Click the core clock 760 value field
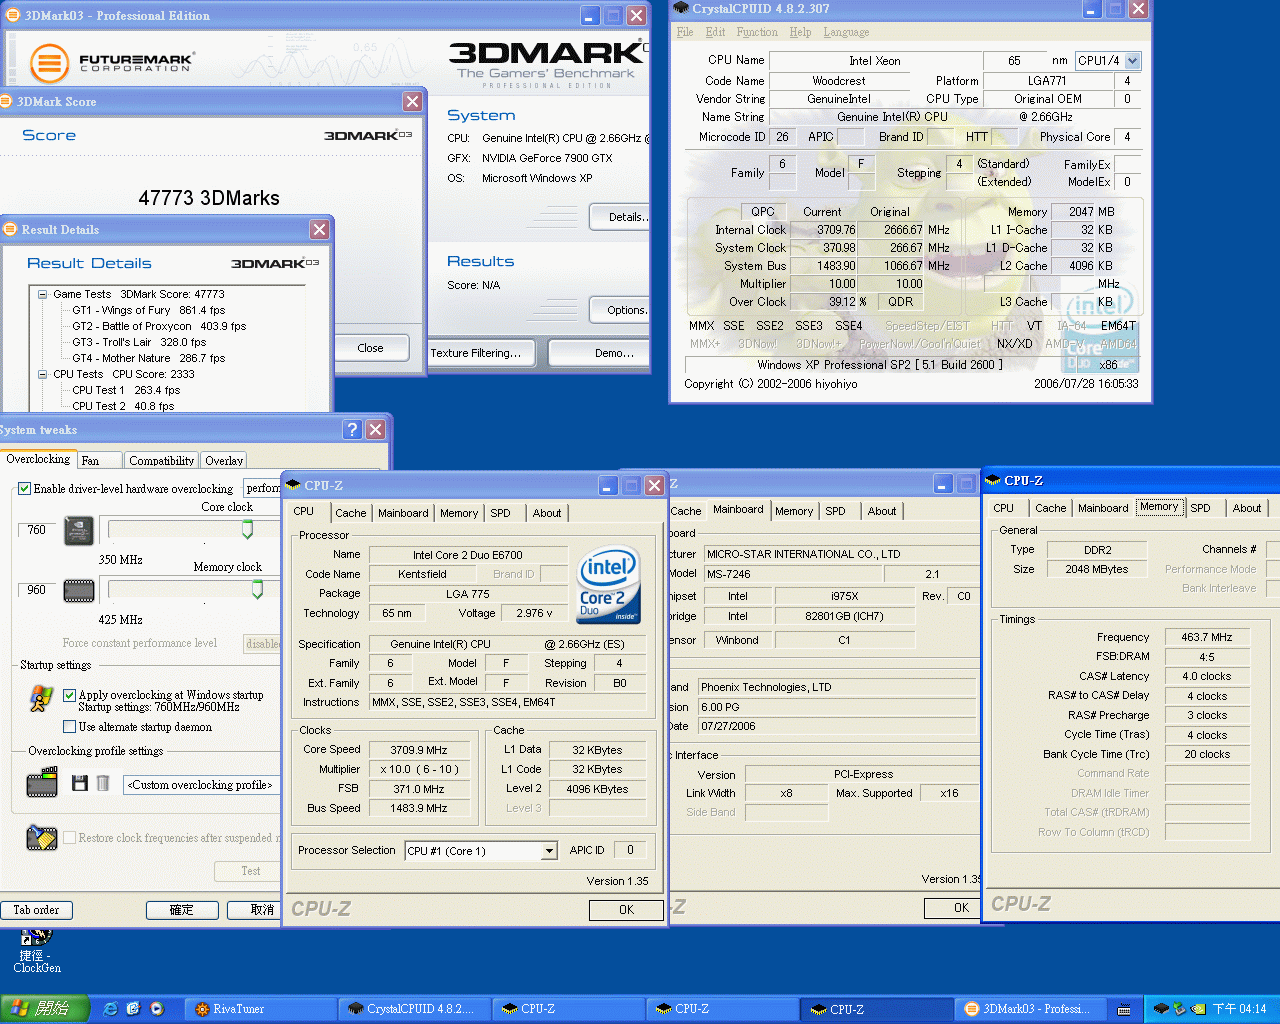Screen dimensions: 1280x1024 coord(36,530)
